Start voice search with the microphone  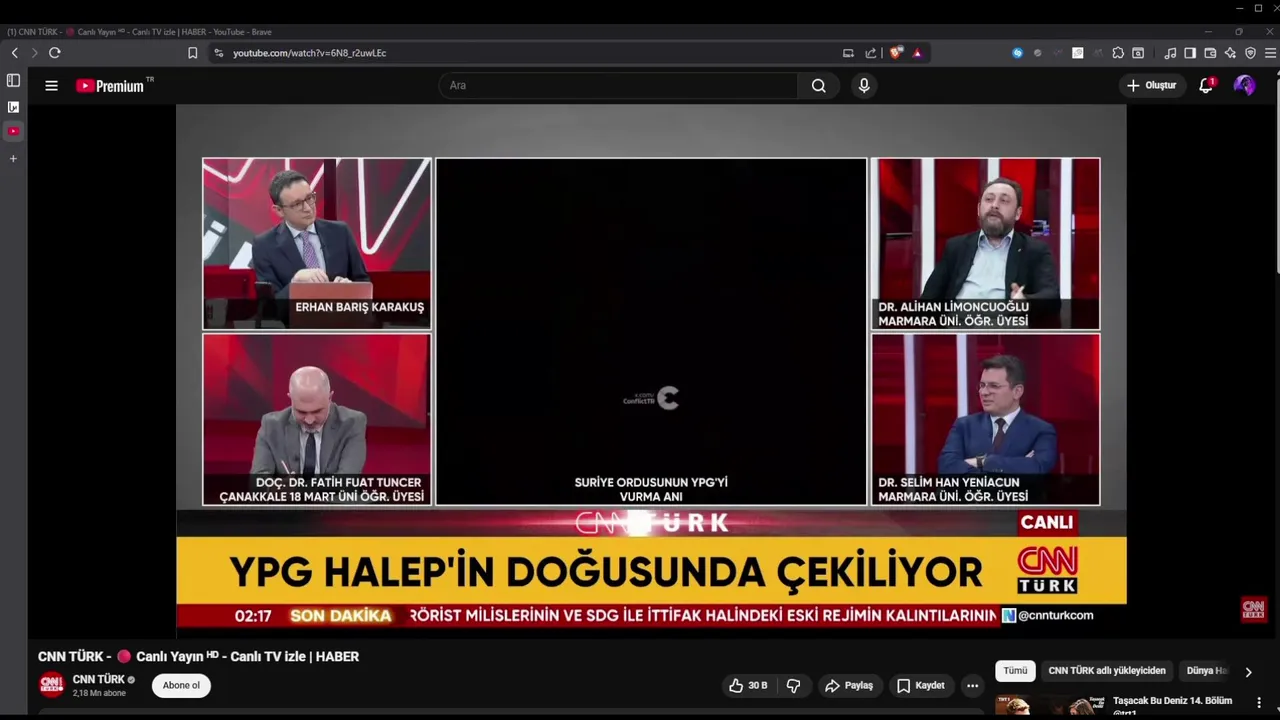tap(864, 85)
